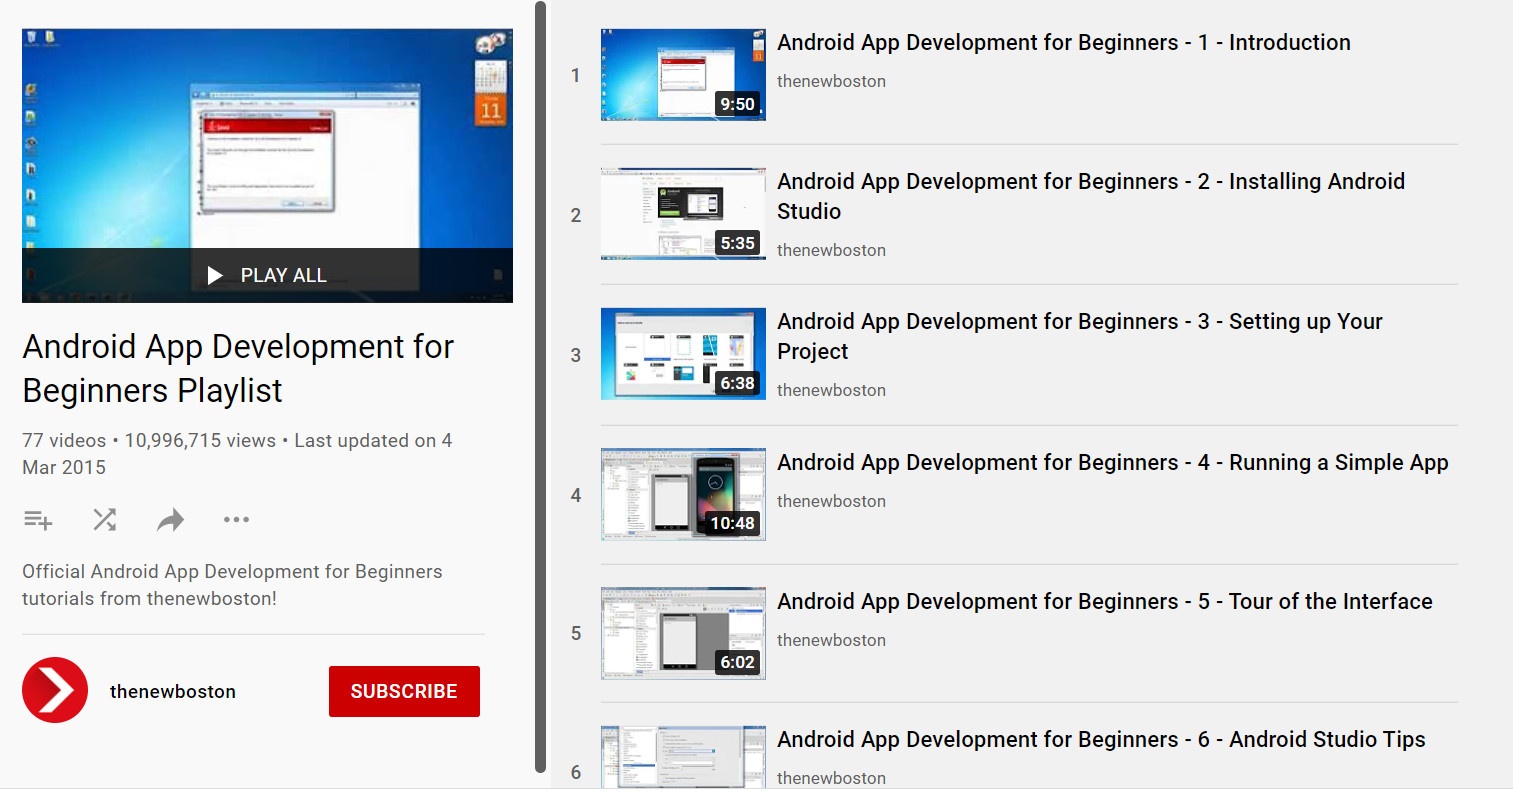Viewport: 1513px width, 798px height.
Task: Click thenewboston under Android Studio Tips
Action: click(831, 778)
